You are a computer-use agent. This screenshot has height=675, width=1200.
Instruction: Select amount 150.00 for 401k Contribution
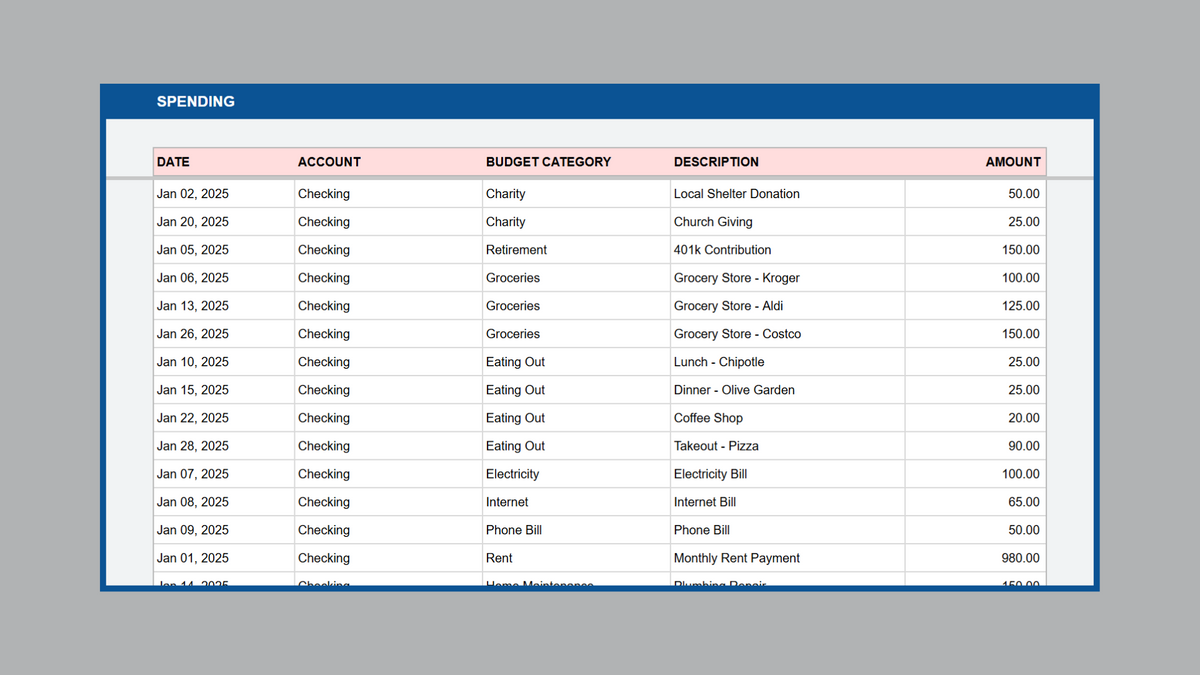975,250
